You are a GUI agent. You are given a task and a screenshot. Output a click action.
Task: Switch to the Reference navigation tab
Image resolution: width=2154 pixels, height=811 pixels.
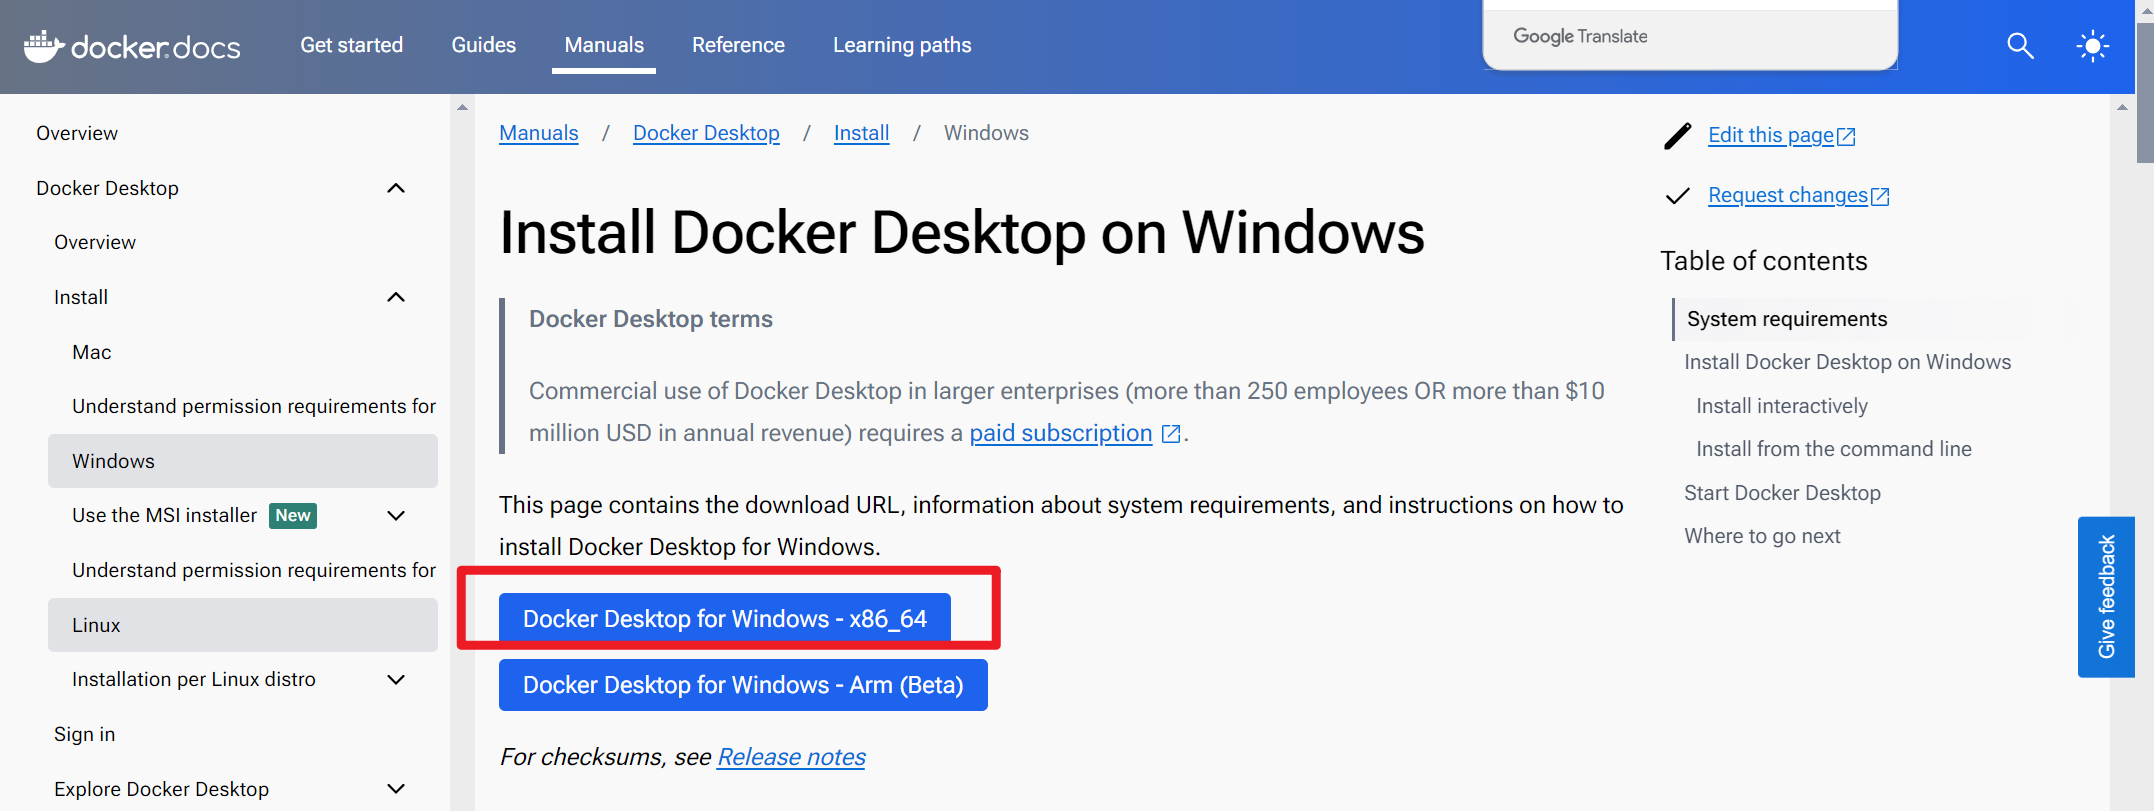point(738,45)
